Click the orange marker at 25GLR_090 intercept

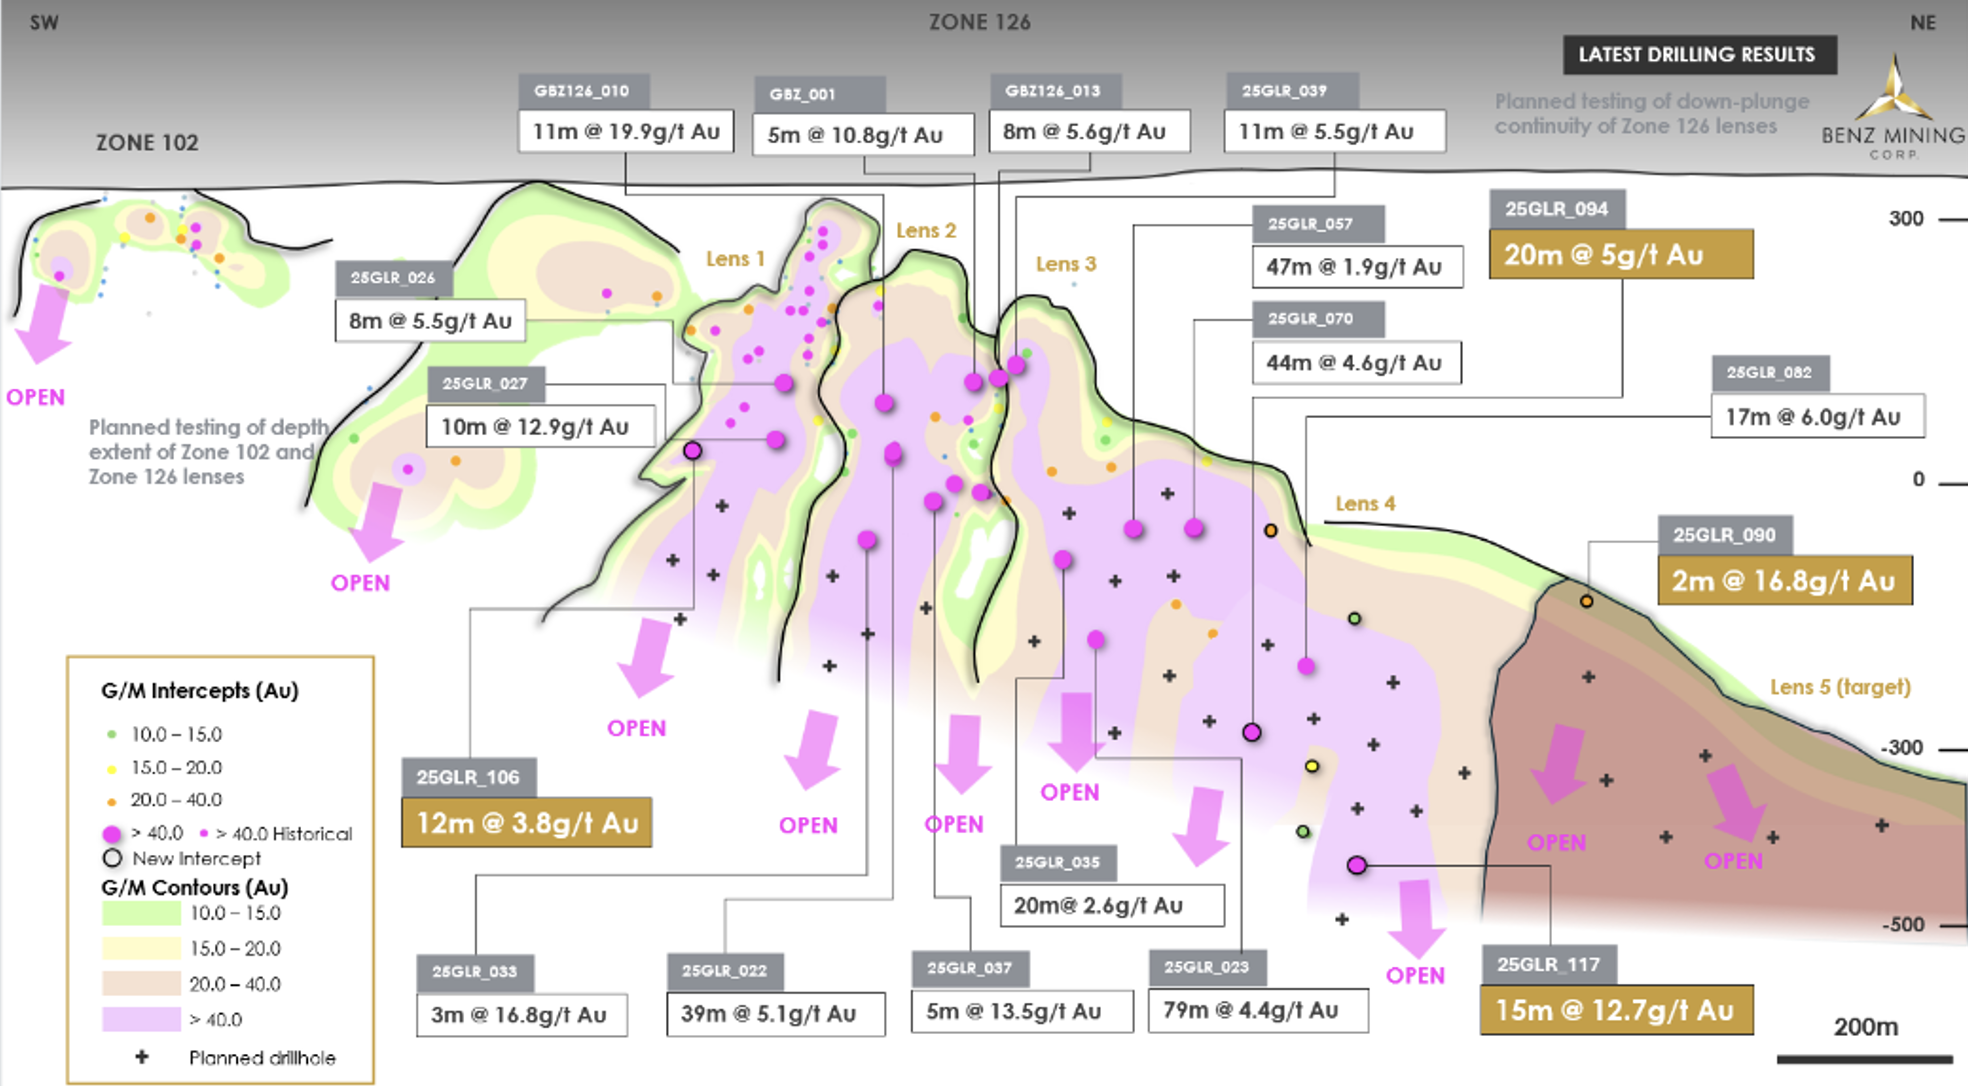(x=1586, y=601)
